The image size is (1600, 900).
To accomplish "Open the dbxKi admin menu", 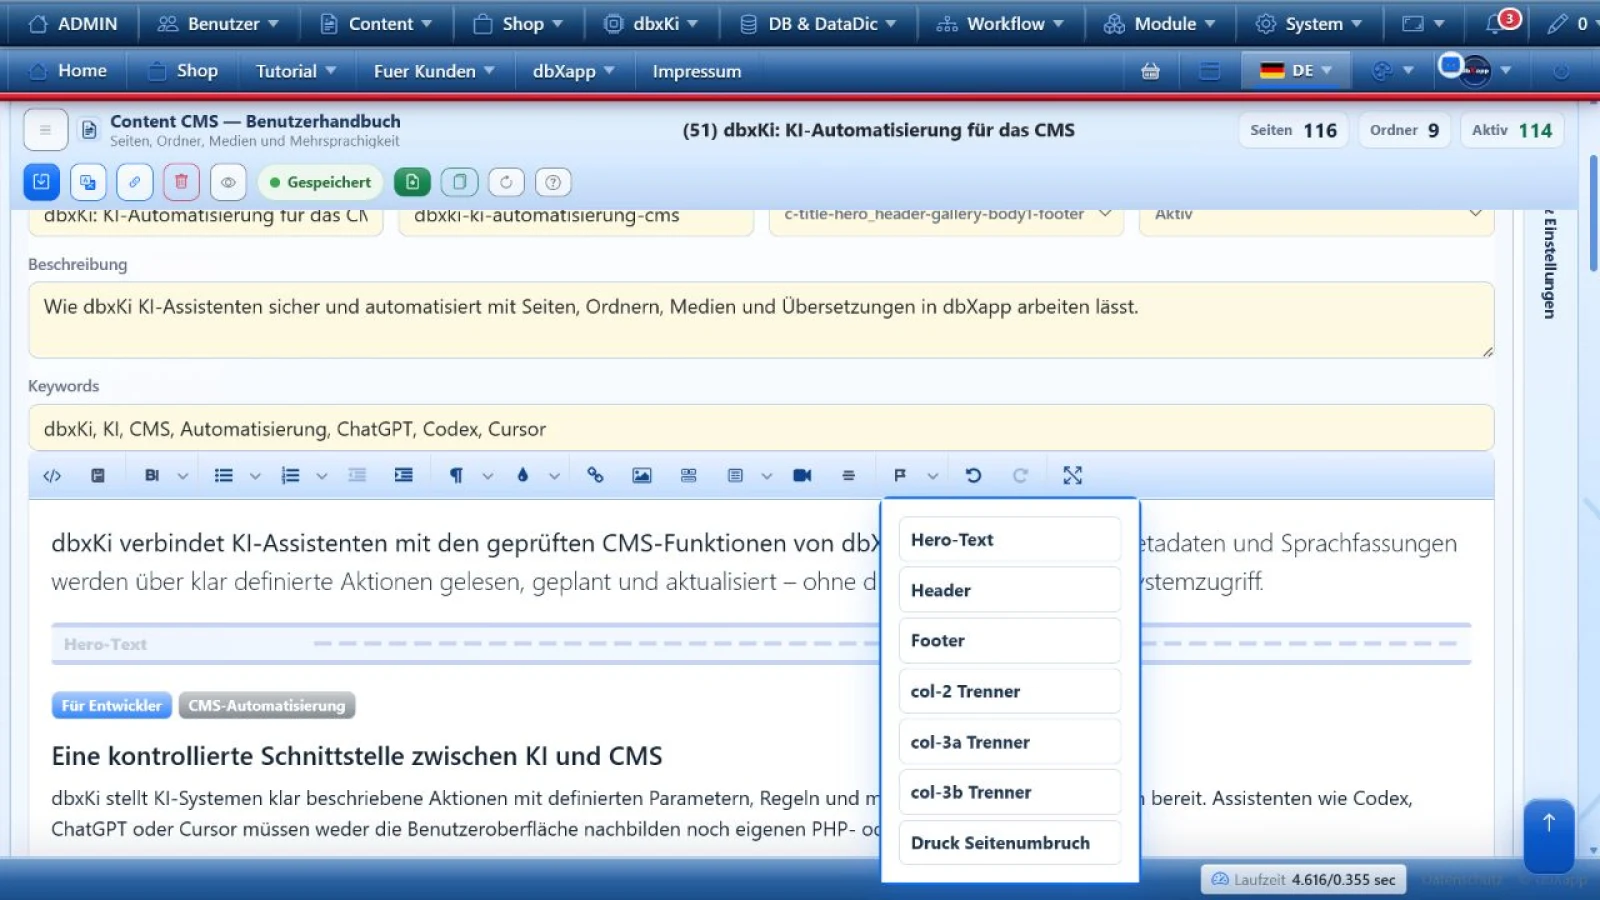I will [x=651, y=24].
